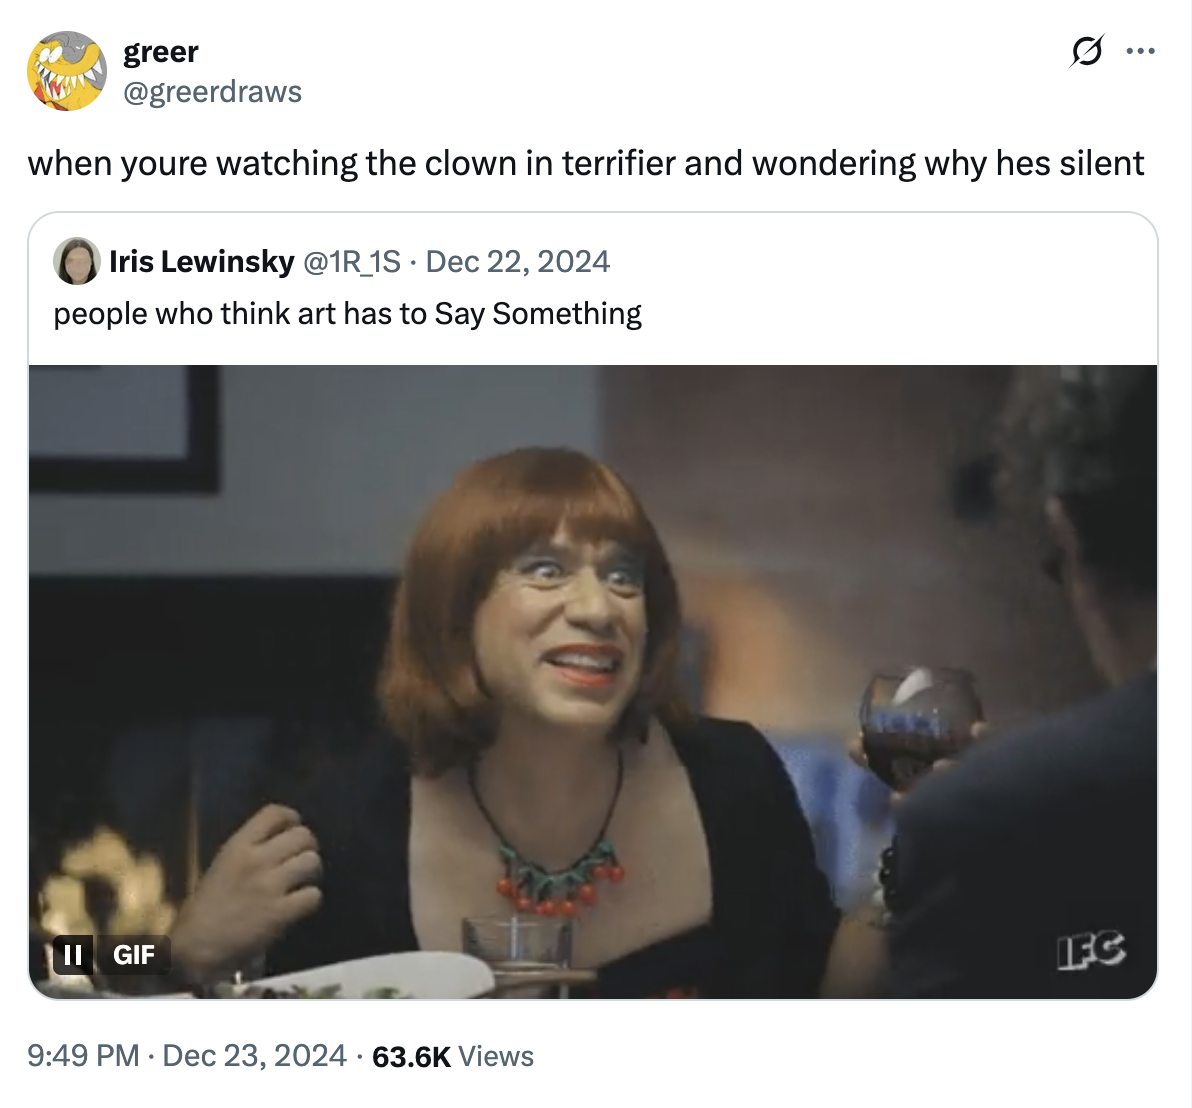The width and height of the screenshot is (1192, 1108).
Task: Open the quoted post's Dec 22, 2024 date
Action: (x=517, y=261)
